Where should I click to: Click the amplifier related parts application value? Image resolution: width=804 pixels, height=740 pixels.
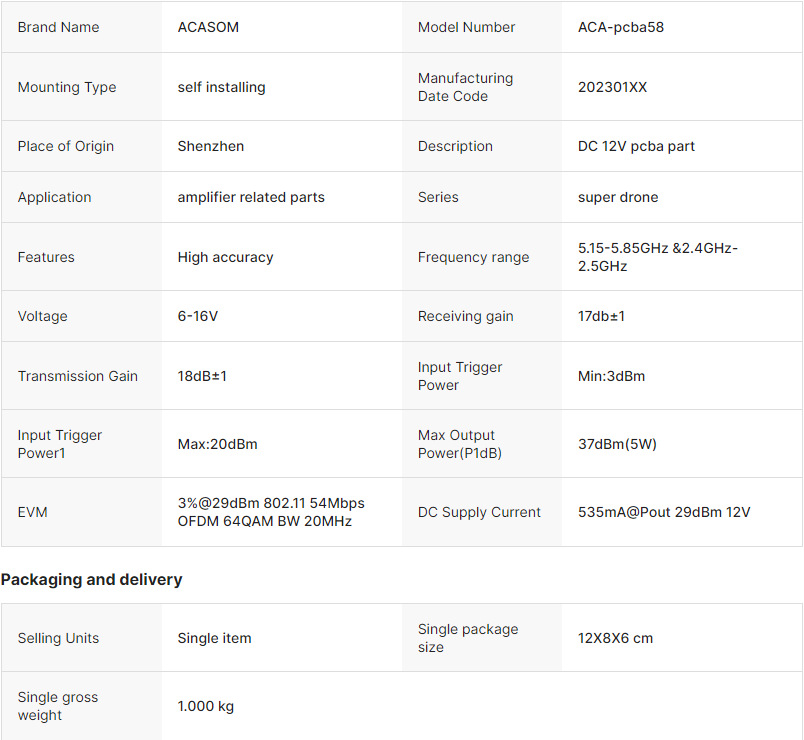251,197
